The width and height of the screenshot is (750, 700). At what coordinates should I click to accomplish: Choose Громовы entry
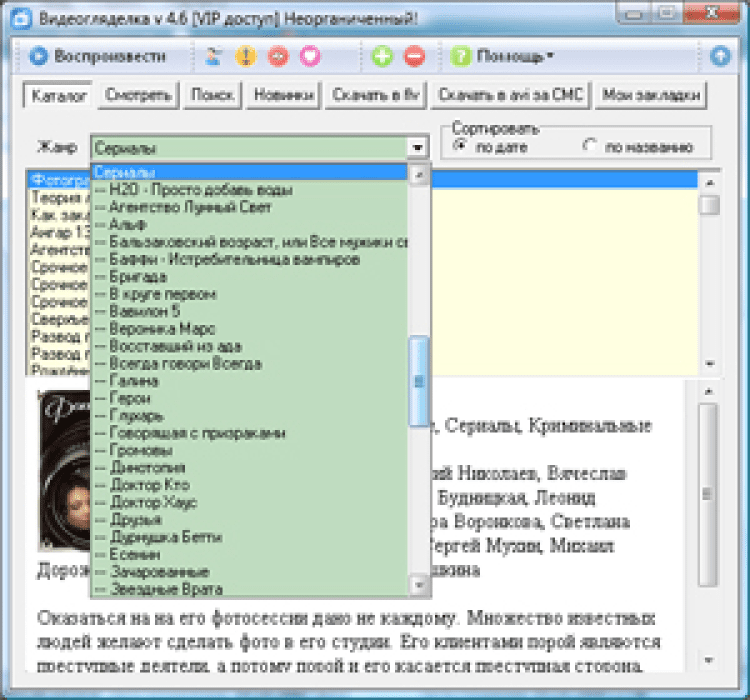pos(249,450)
